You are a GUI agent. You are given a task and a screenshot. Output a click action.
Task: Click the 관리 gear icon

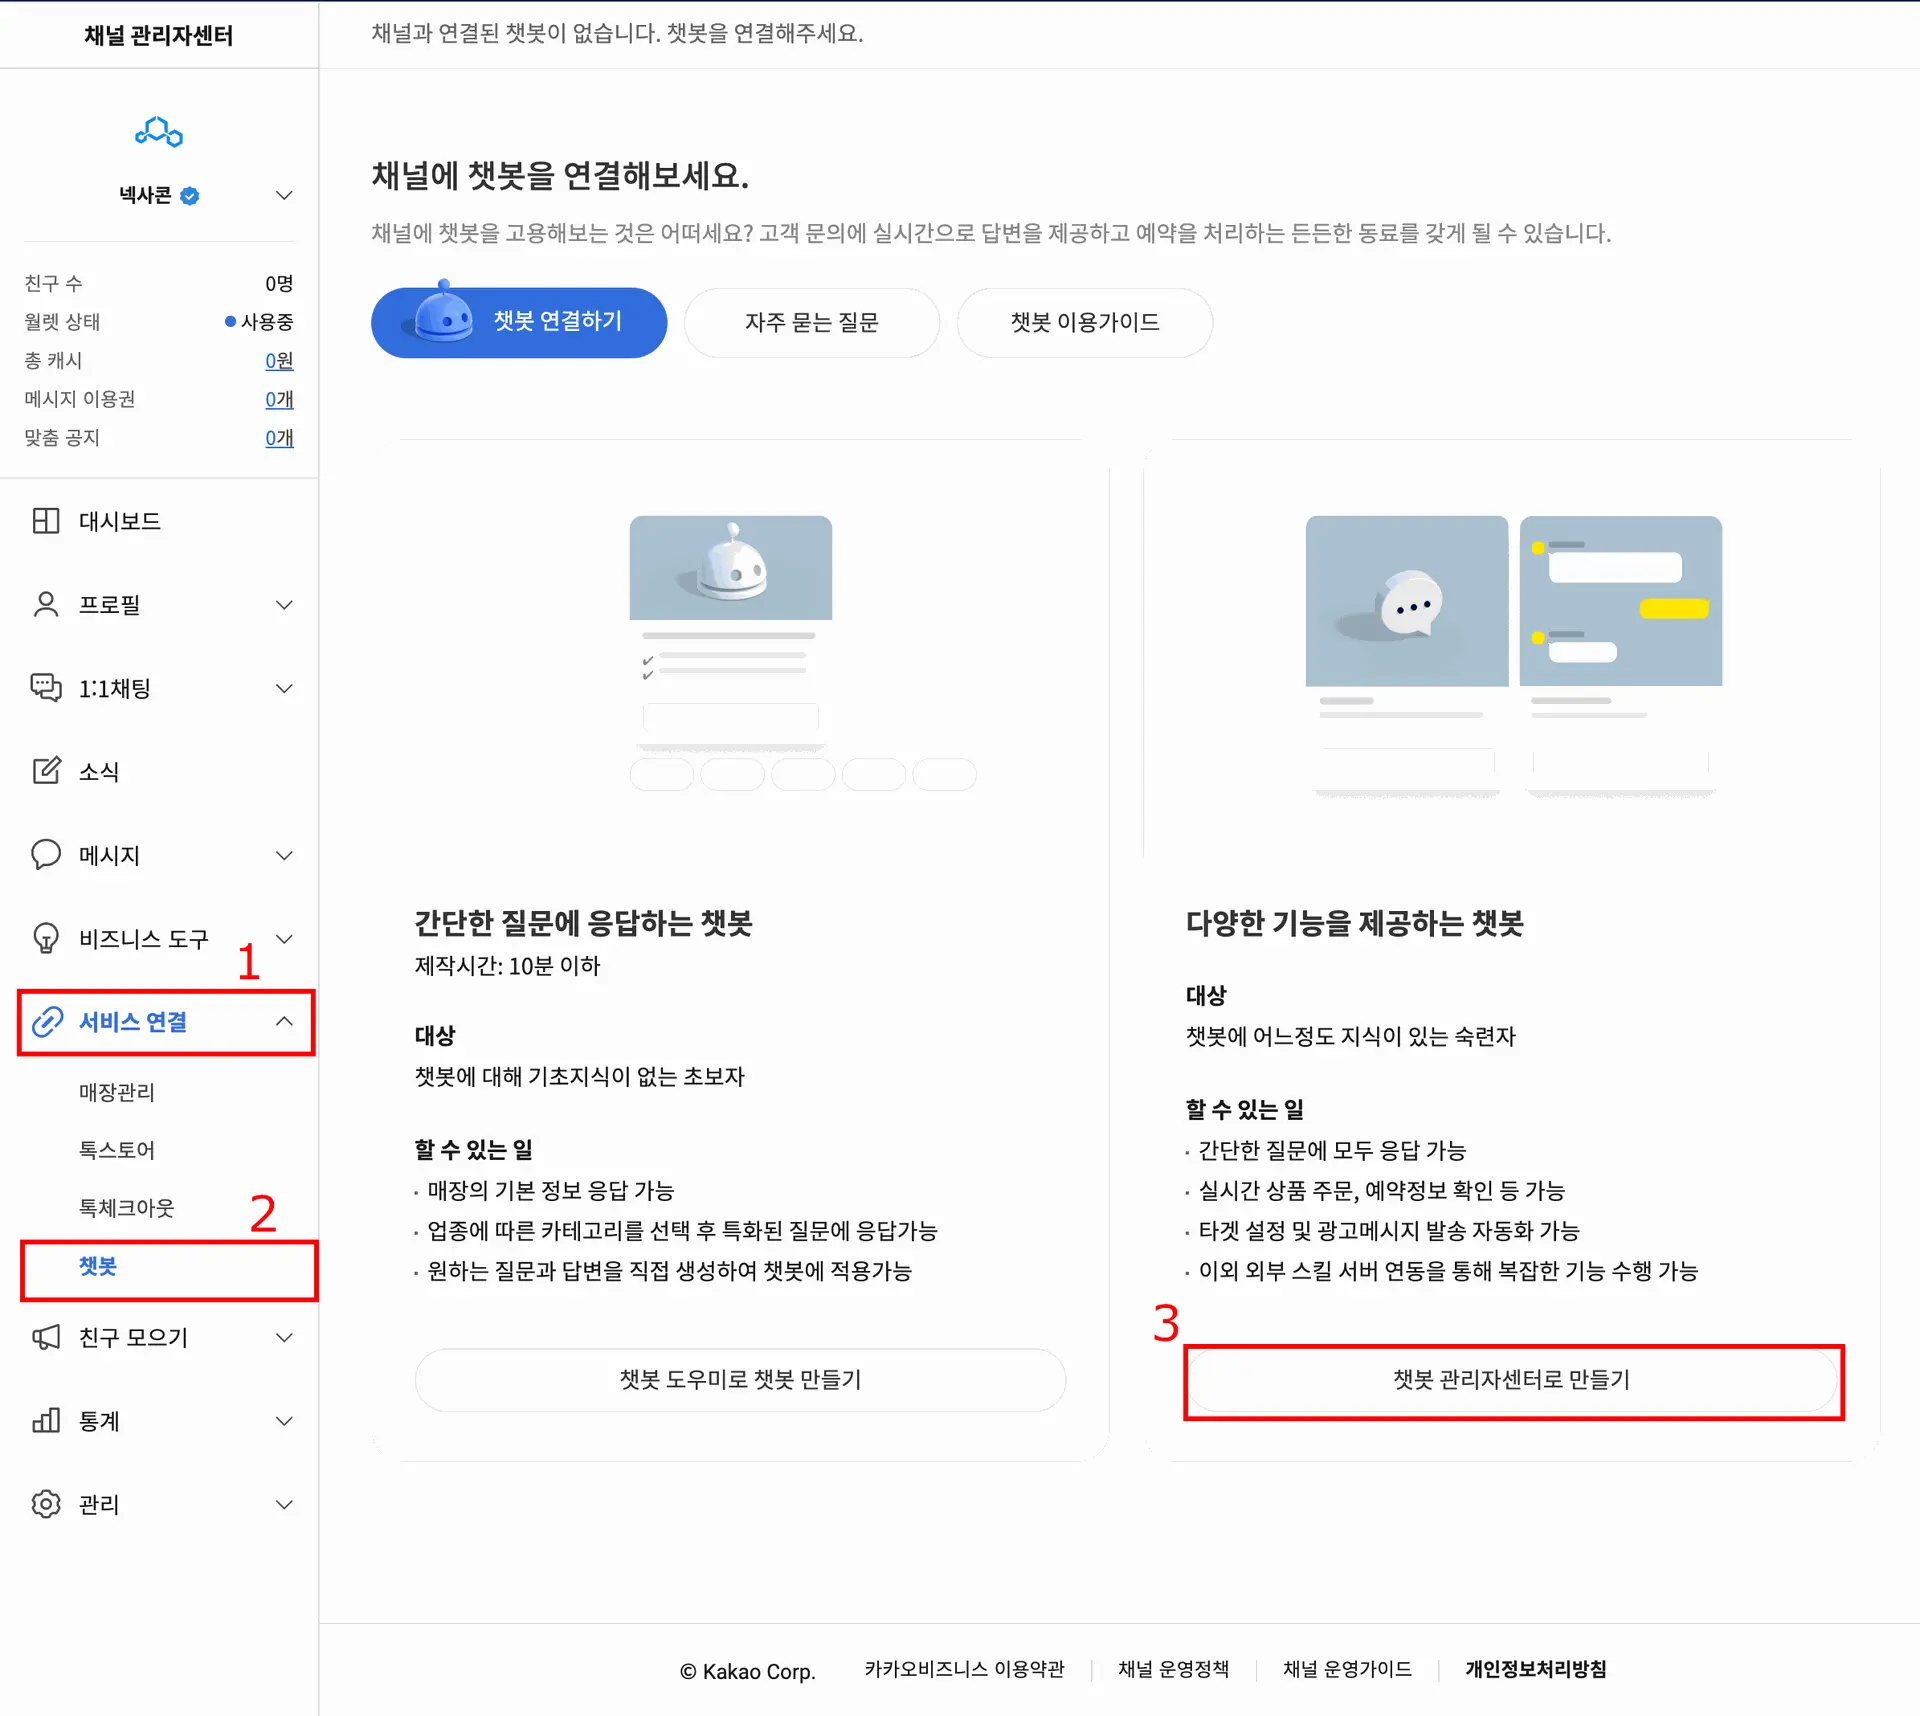(x=46, y=1504)
